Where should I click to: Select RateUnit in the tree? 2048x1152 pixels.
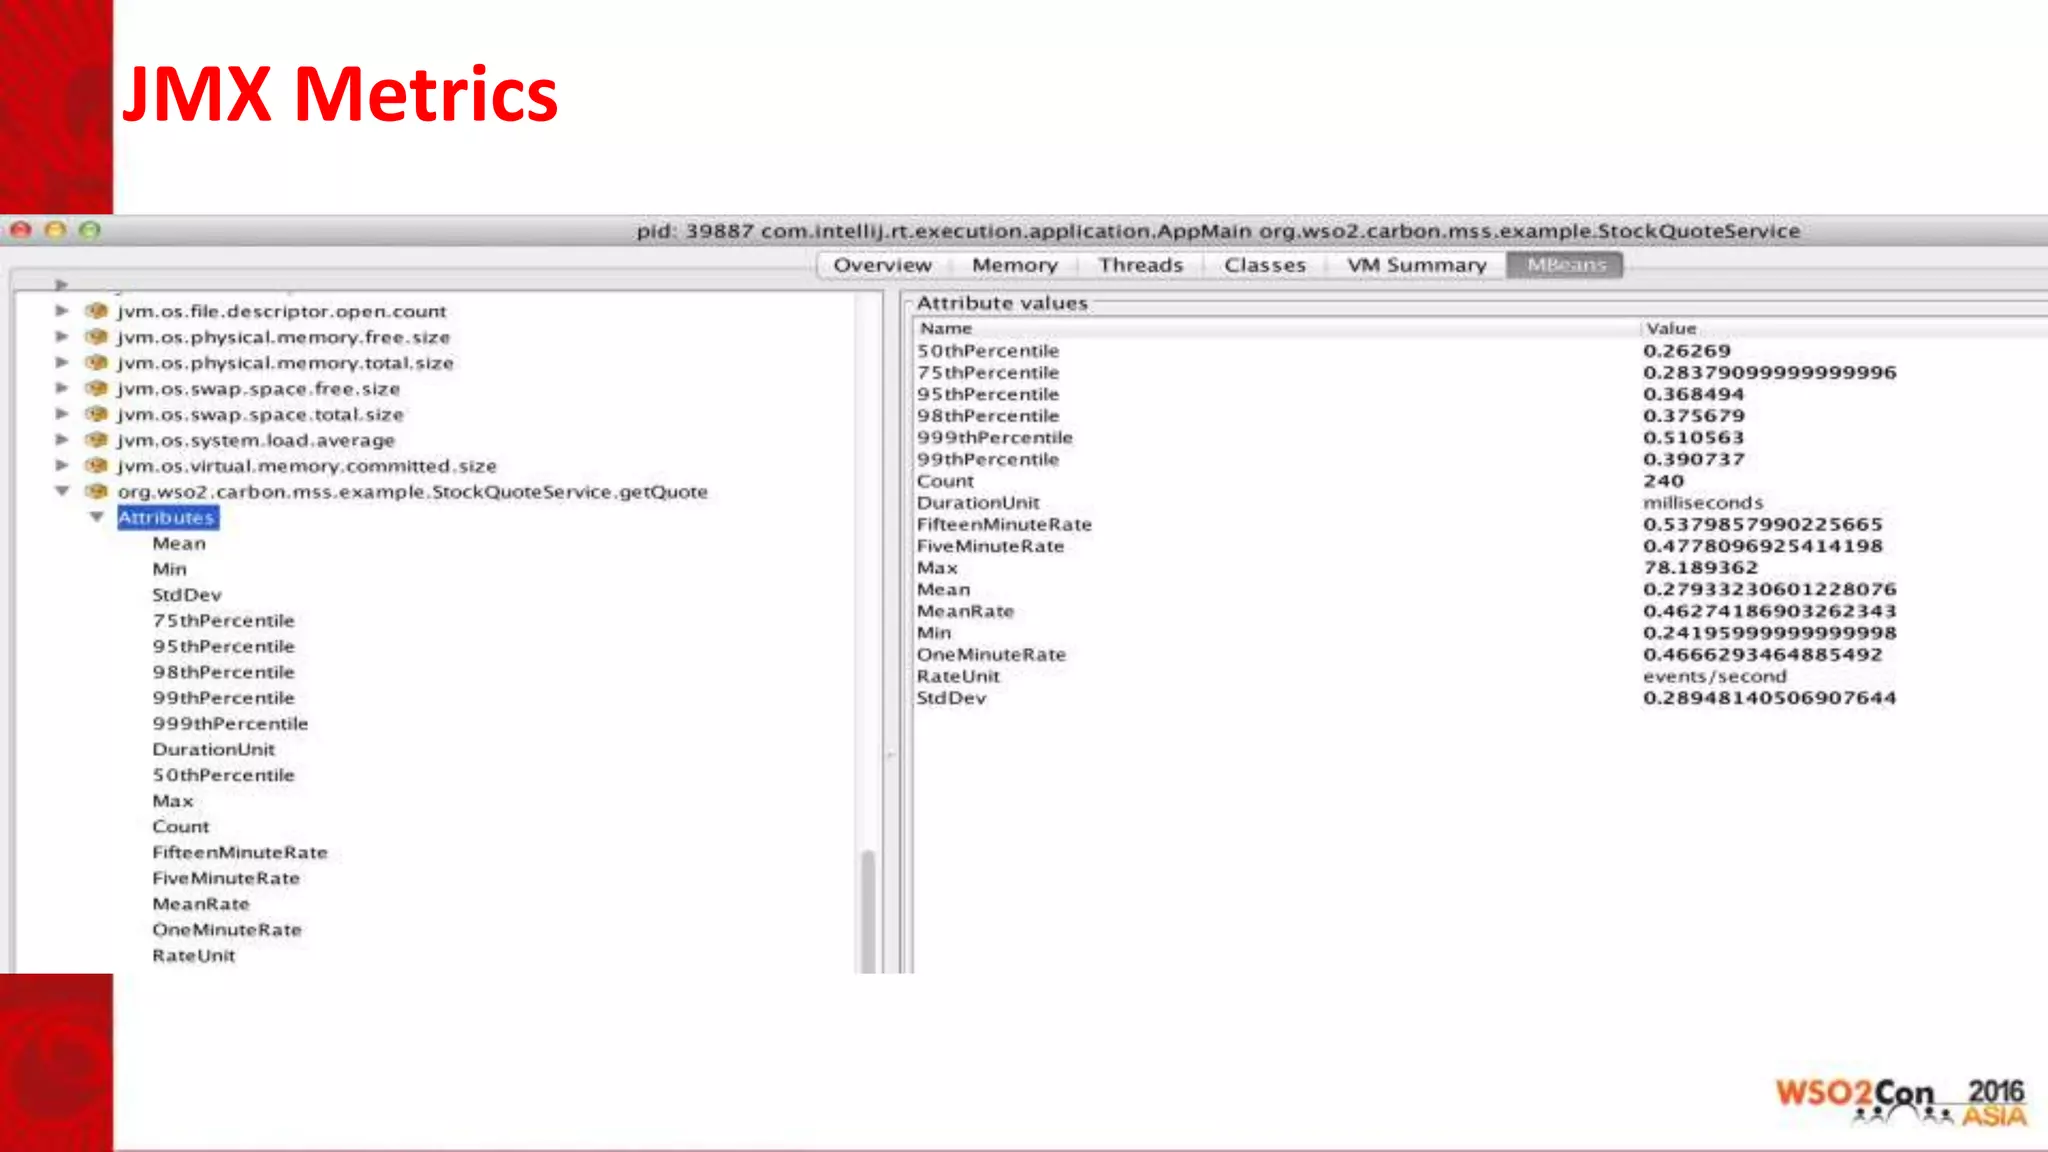[x=194, y=956]
